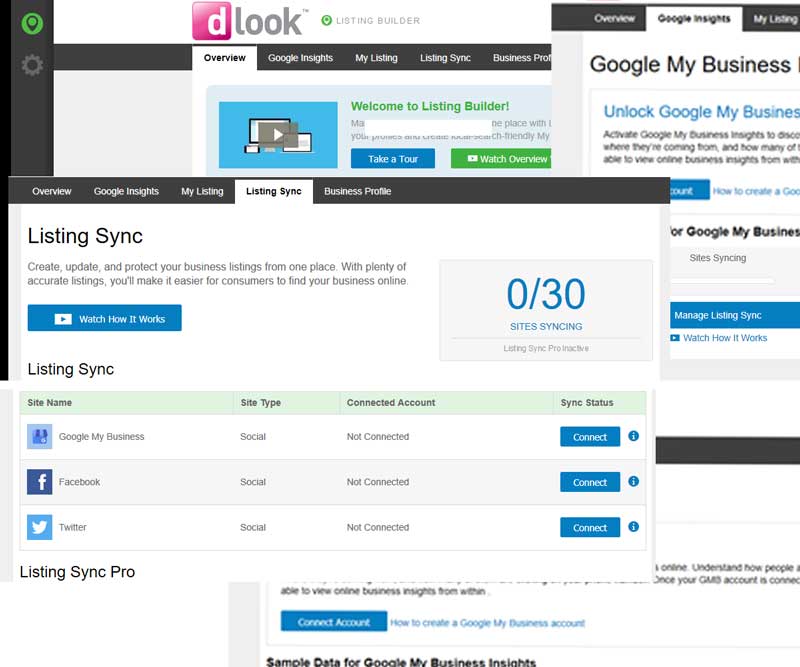800x667 pixels.
Task: Open settings via the gear sidebar icon
Action: click(32, 65)
